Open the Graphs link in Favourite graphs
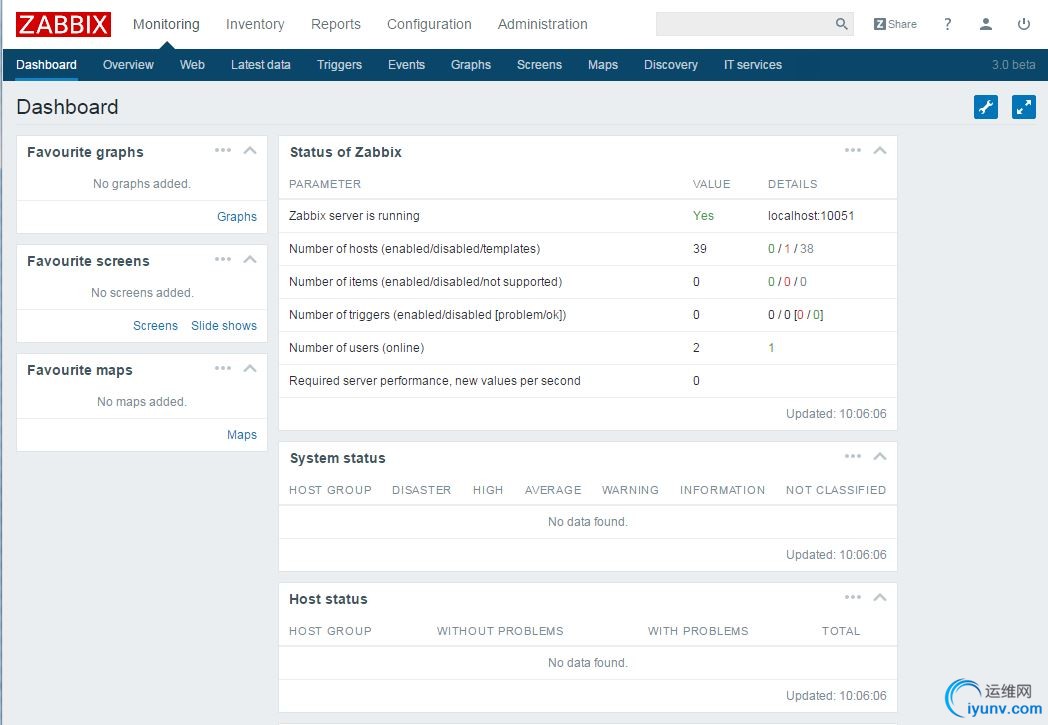1048x725 pixels. [x=237, y=217]
